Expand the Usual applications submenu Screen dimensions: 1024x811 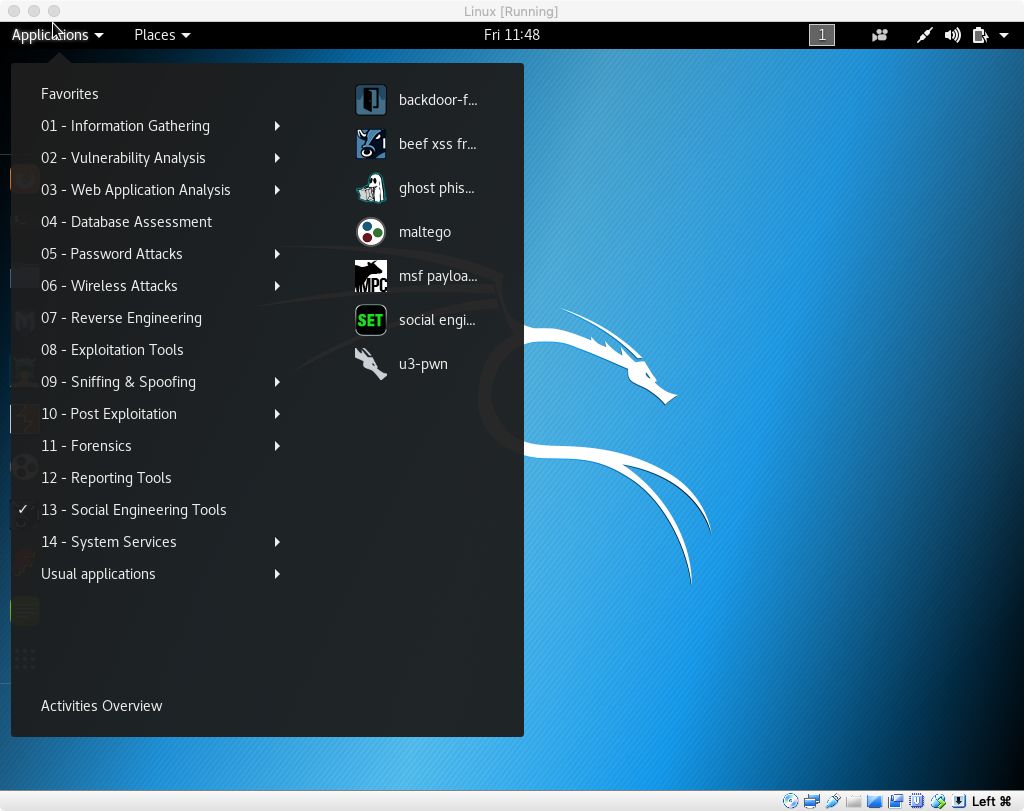click(x=160, y=574)
